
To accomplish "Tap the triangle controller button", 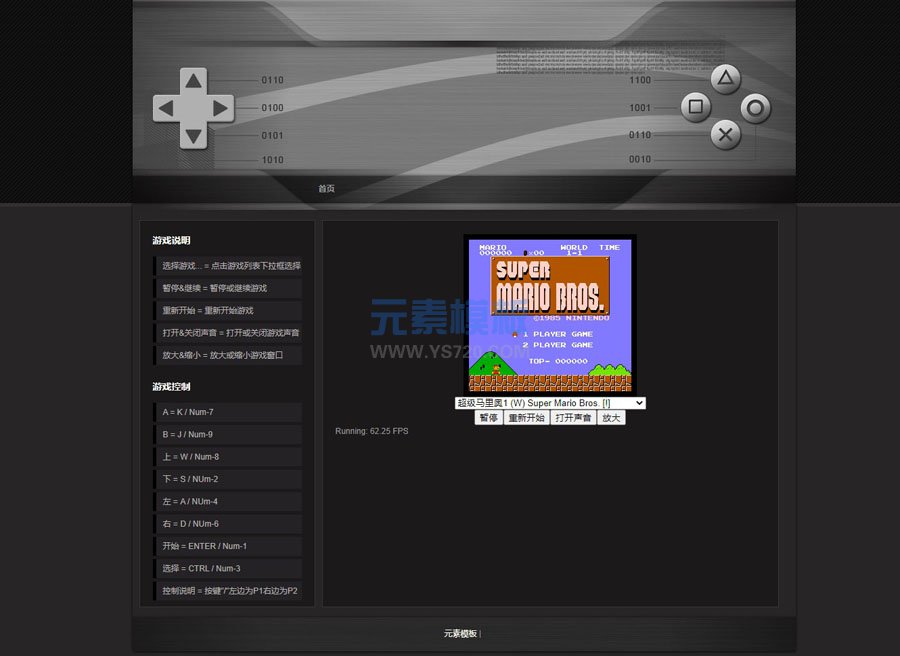I will 726,79.
